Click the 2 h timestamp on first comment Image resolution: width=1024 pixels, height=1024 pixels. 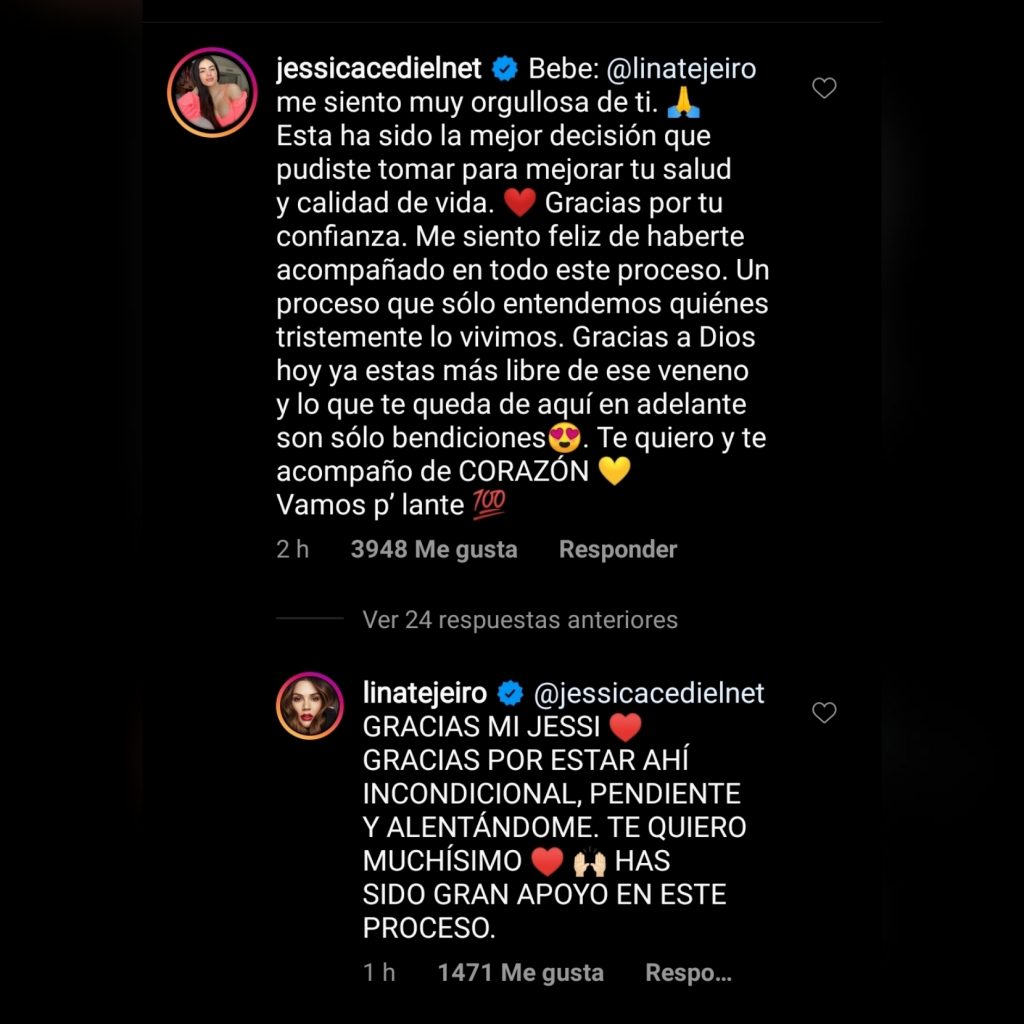[292, 549]
